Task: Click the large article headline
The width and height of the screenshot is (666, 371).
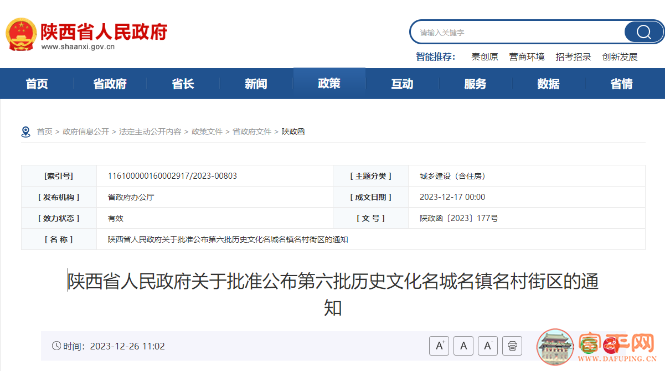Action: pyautogui.click(x=333, y=294)
